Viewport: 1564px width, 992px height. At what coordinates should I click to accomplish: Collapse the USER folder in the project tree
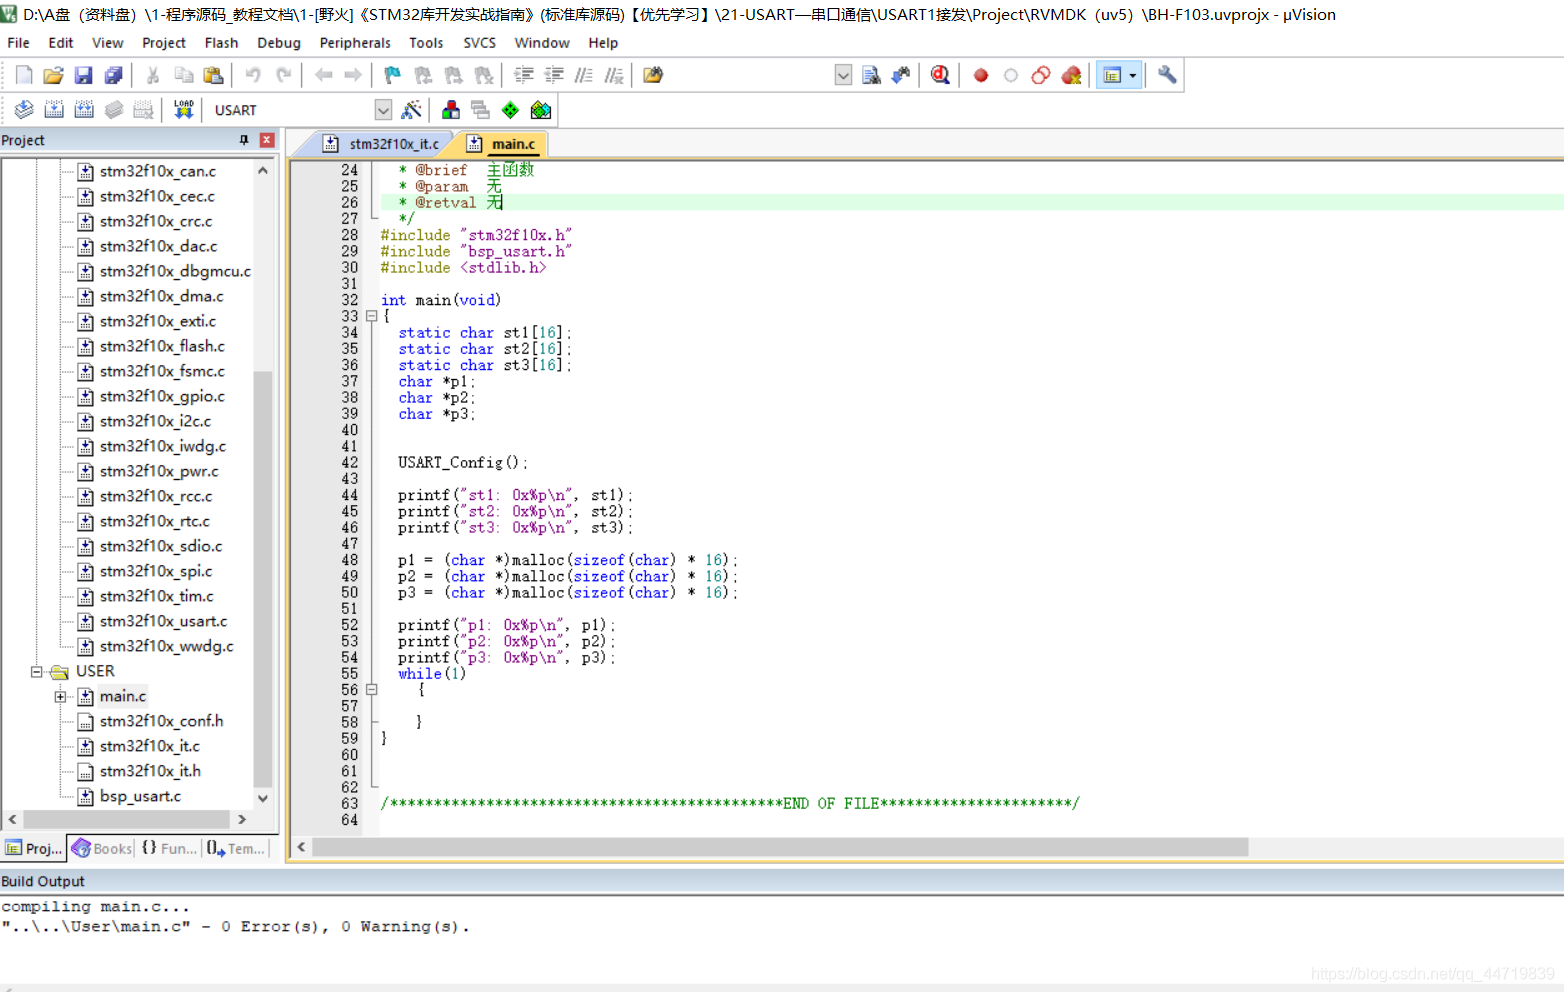(x=37, y=672)
